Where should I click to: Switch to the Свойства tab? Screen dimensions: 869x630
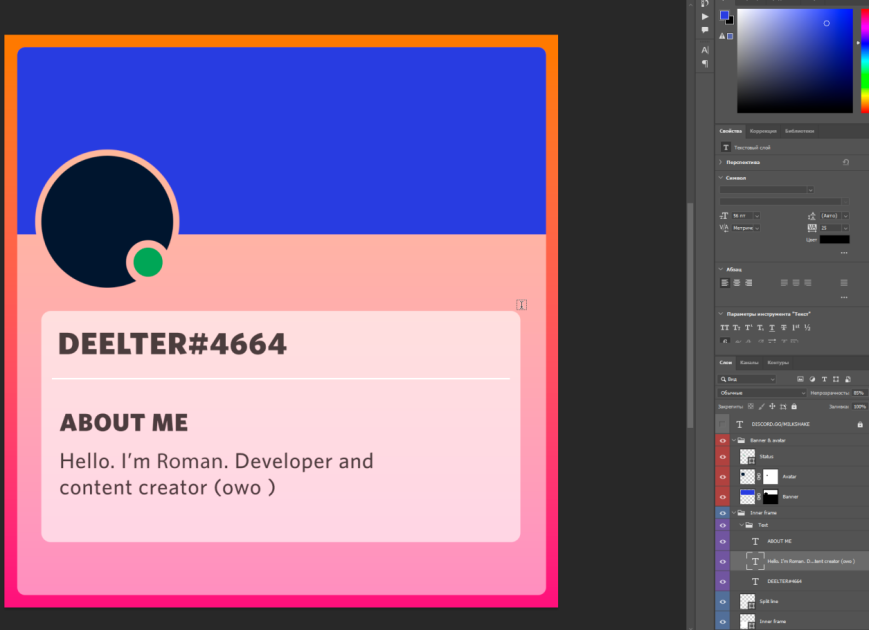730,131
